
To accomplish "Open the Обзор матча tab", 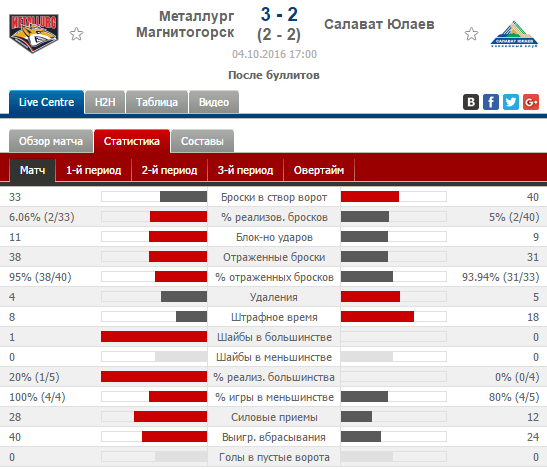I will coord(51,141).
